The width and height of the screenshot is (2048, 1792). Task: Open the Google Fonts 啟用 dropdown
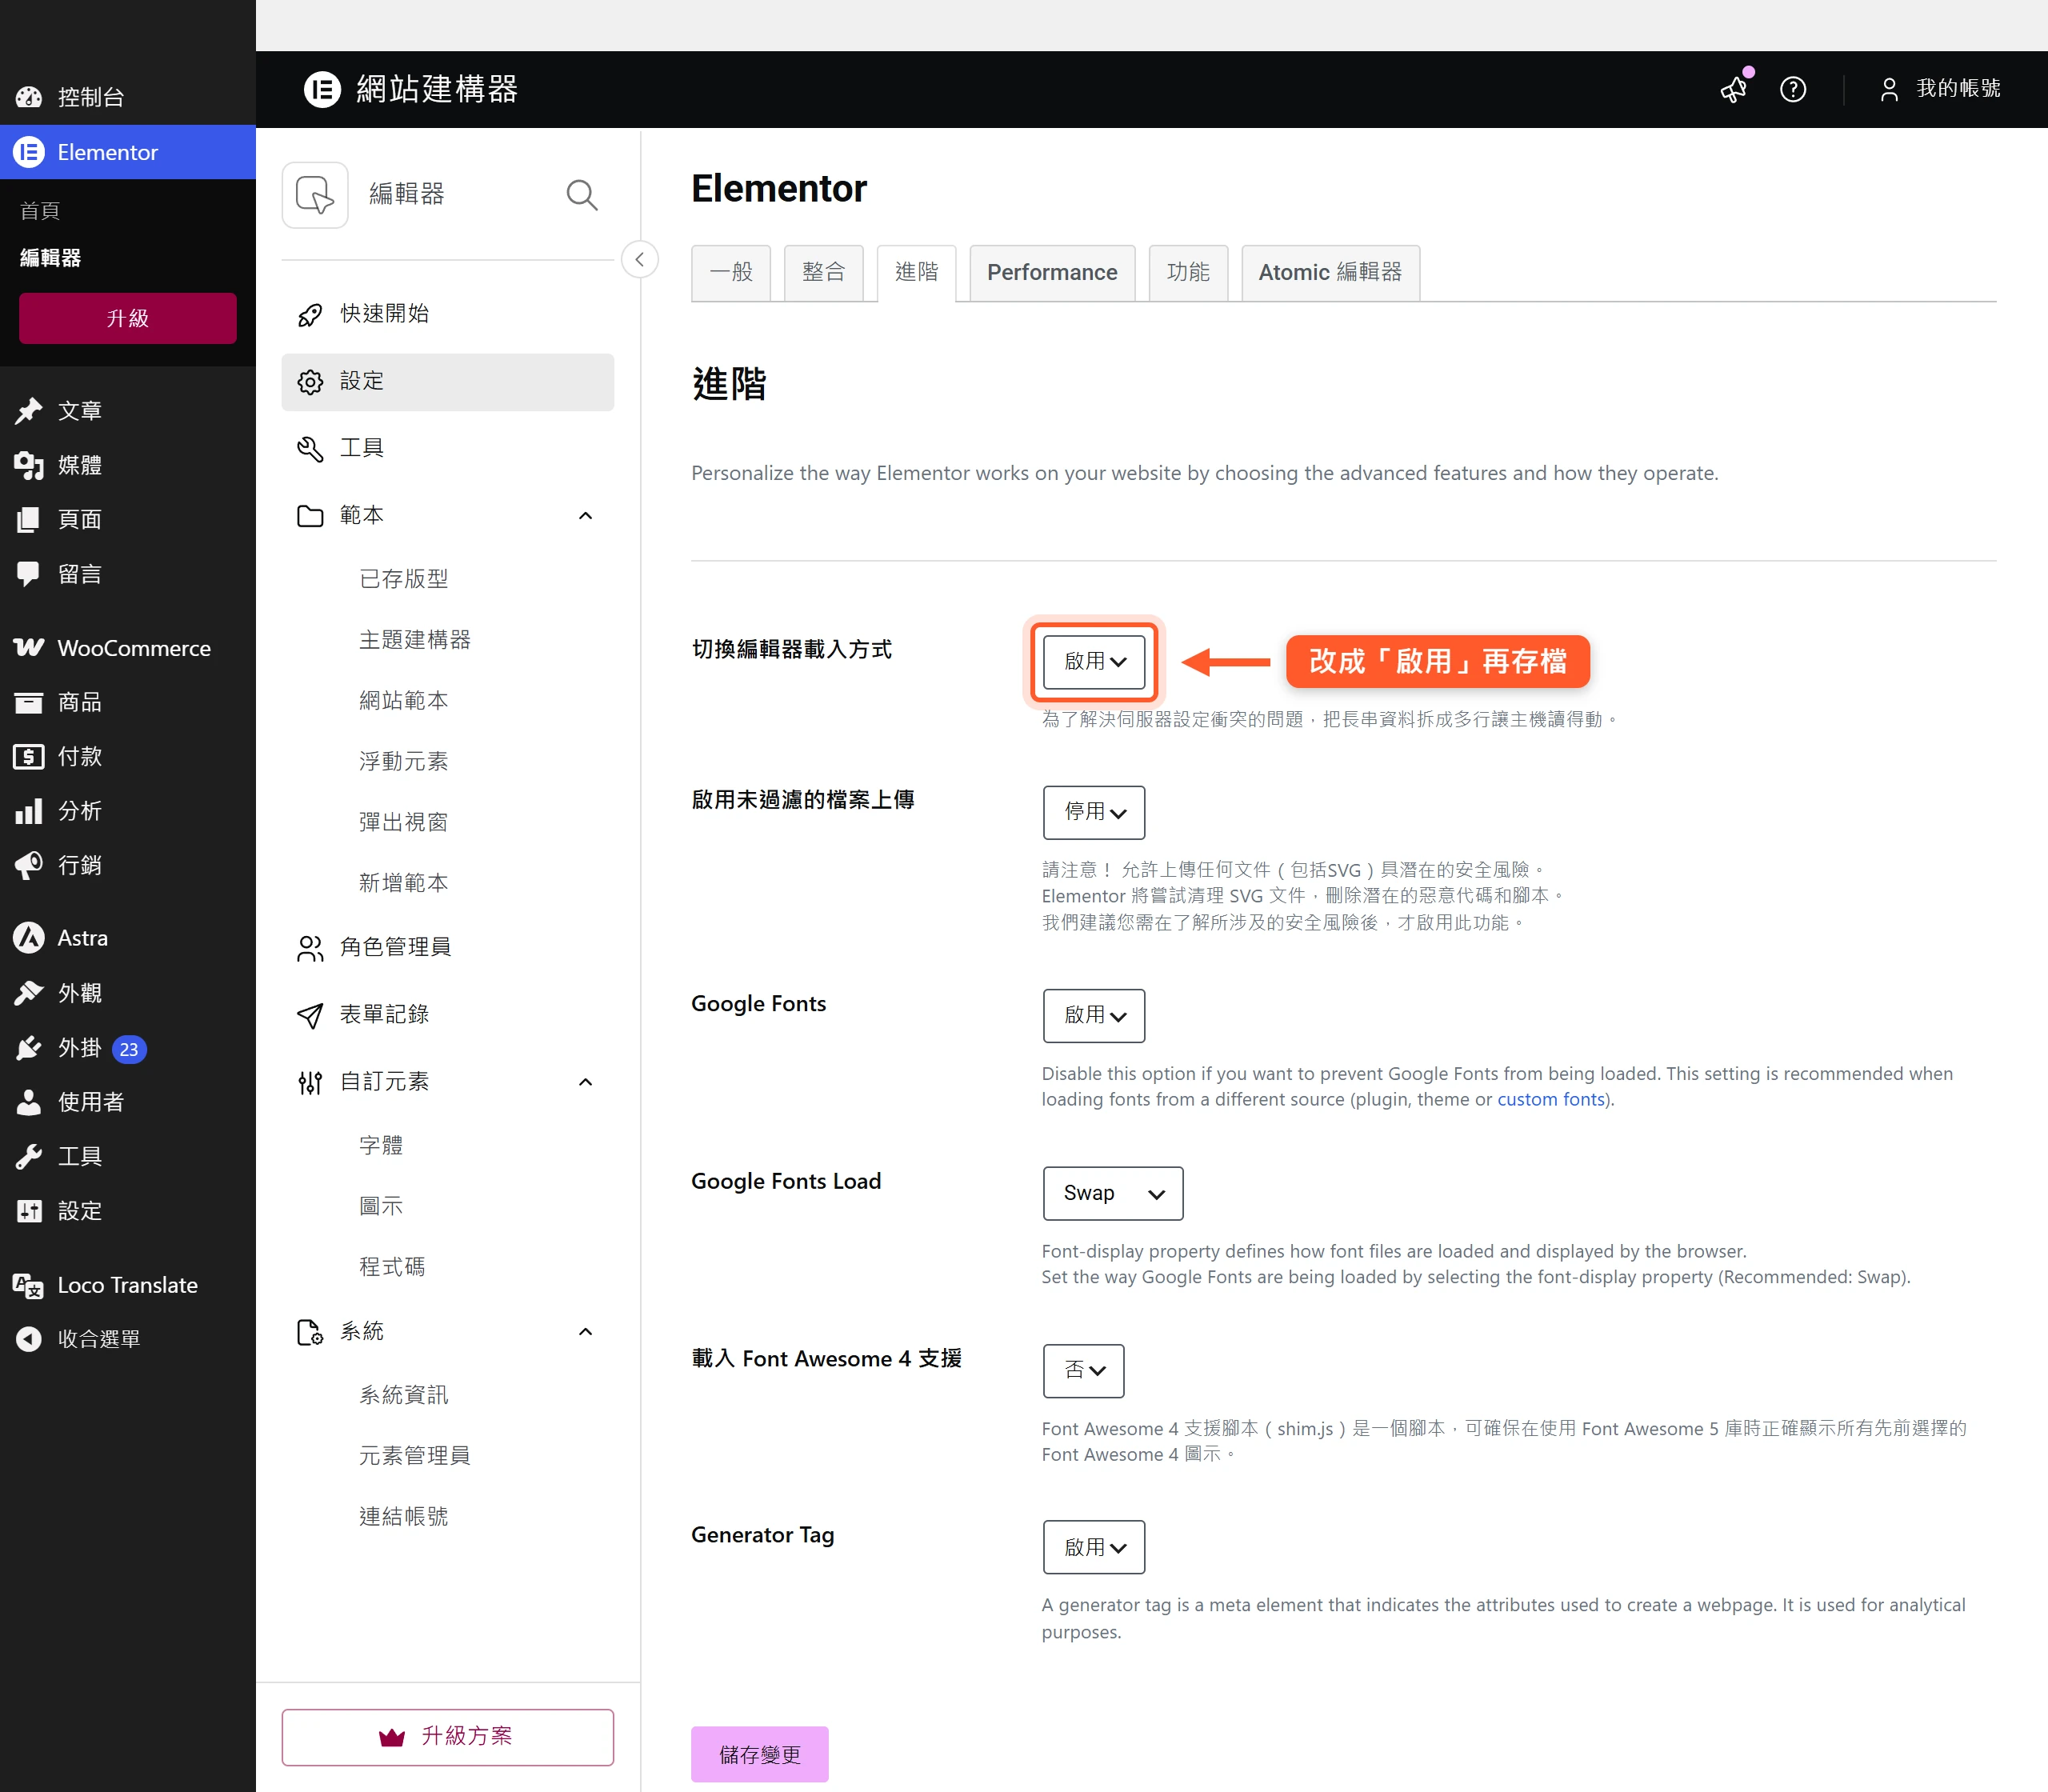1094,1015
